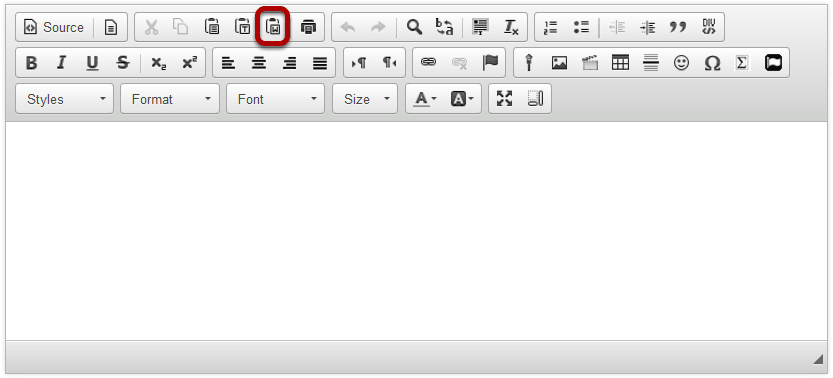Toggle Bold formatting
Viewport: 833px width, 378px height.
click(x=31, y=63)
